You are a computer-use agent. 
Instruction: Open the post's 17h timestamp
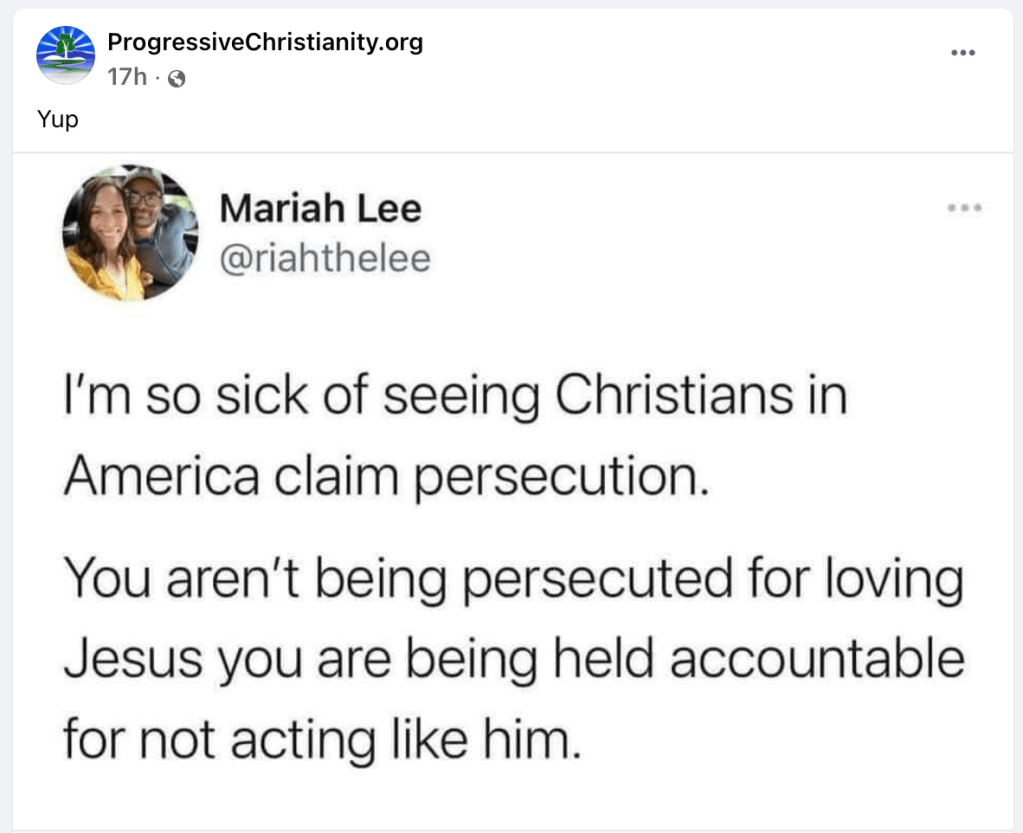(125, 77)
